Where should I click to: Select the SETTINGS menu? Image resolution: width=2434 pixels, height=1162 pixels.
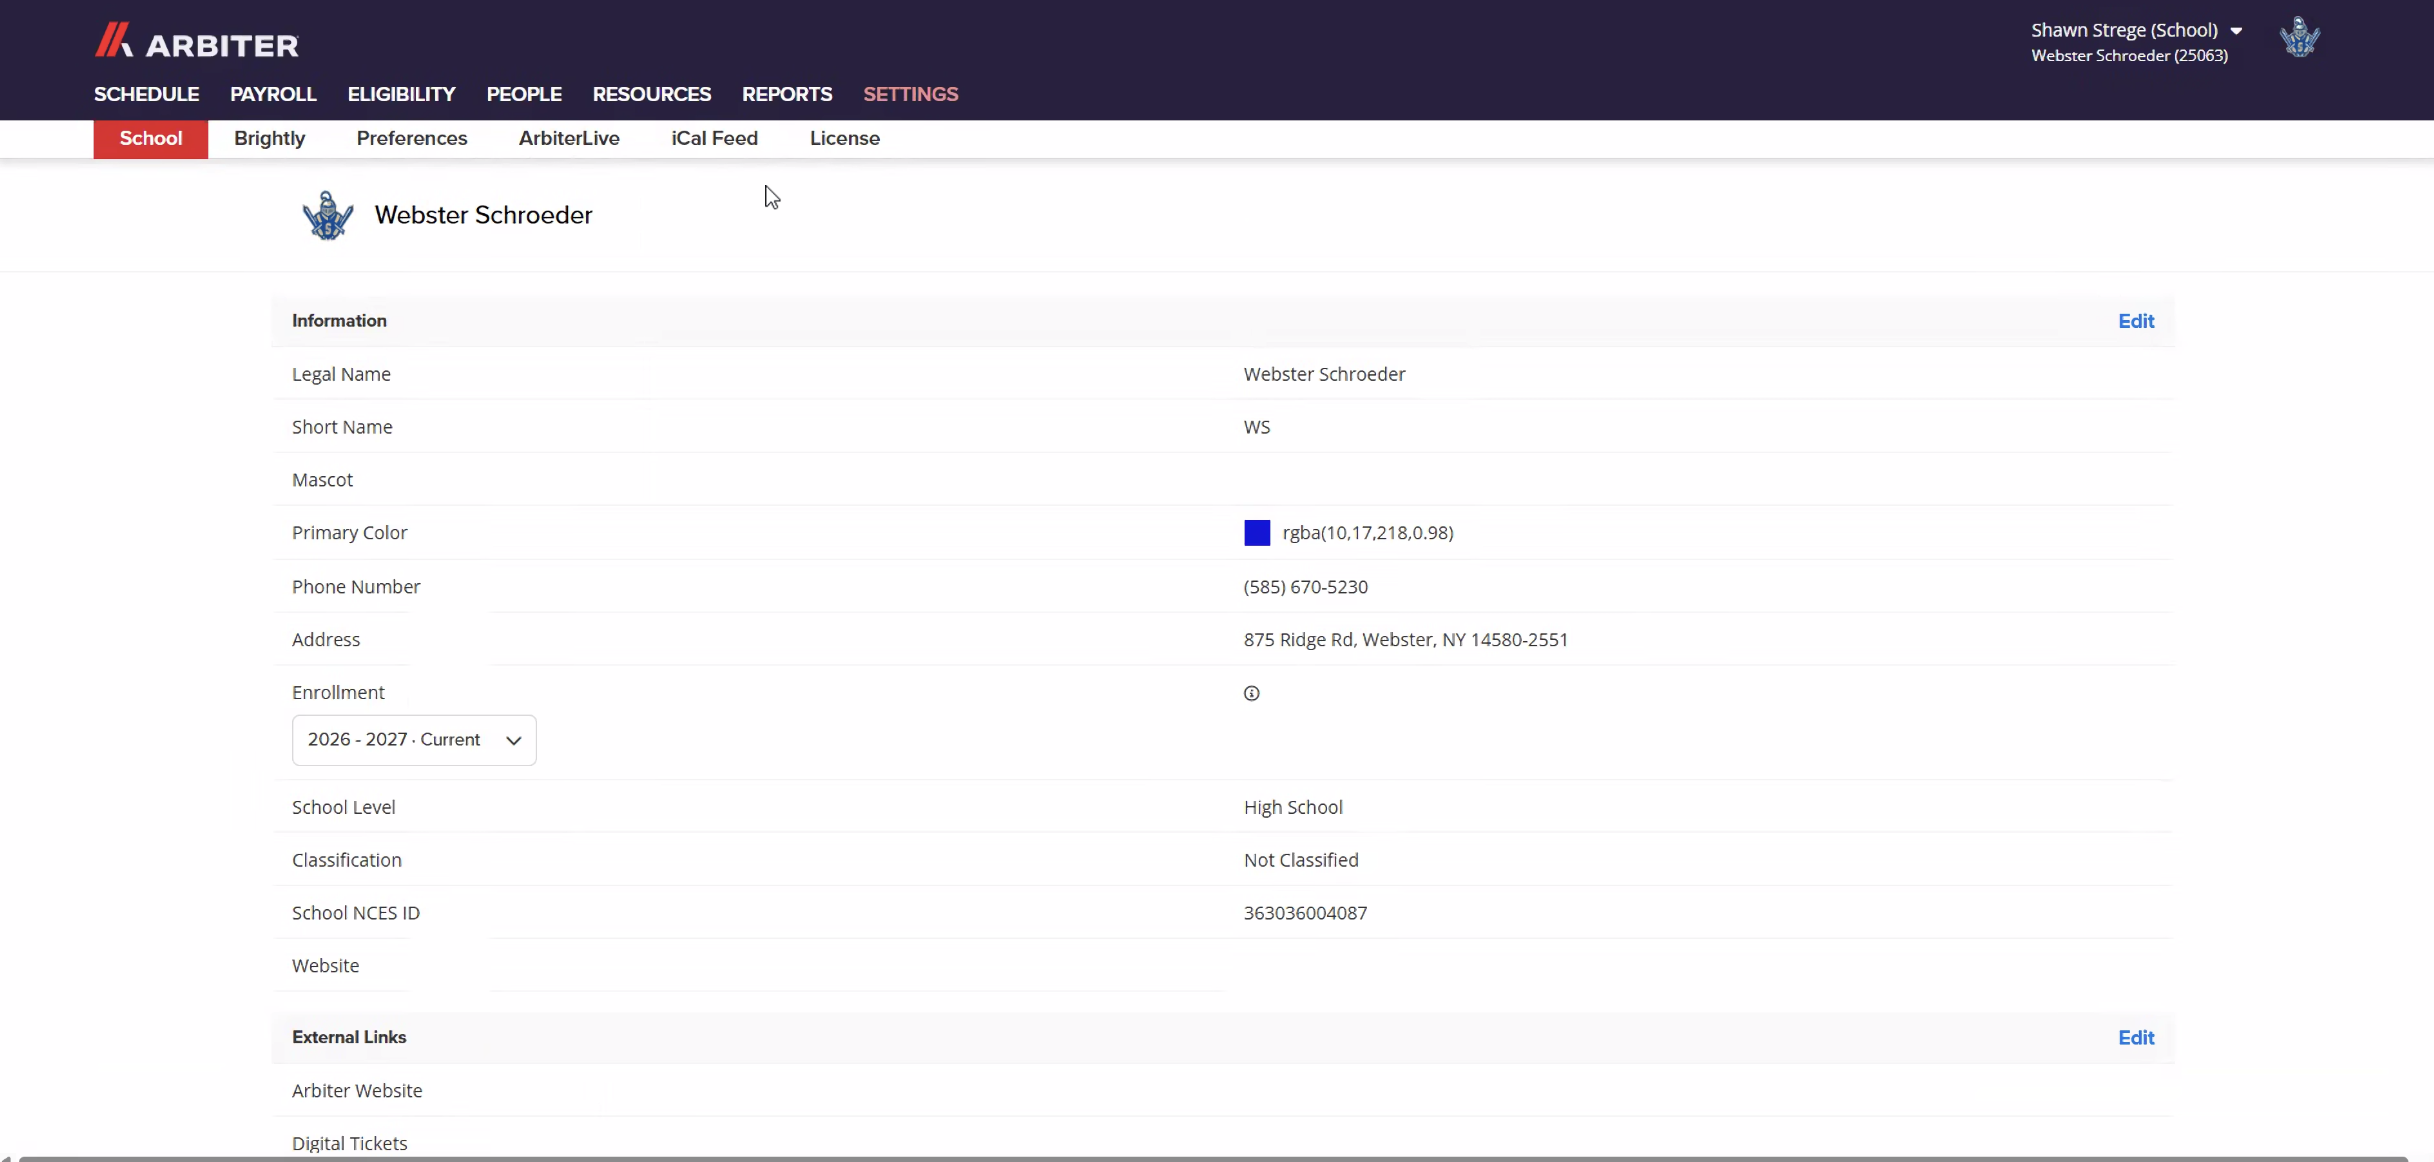911,94
